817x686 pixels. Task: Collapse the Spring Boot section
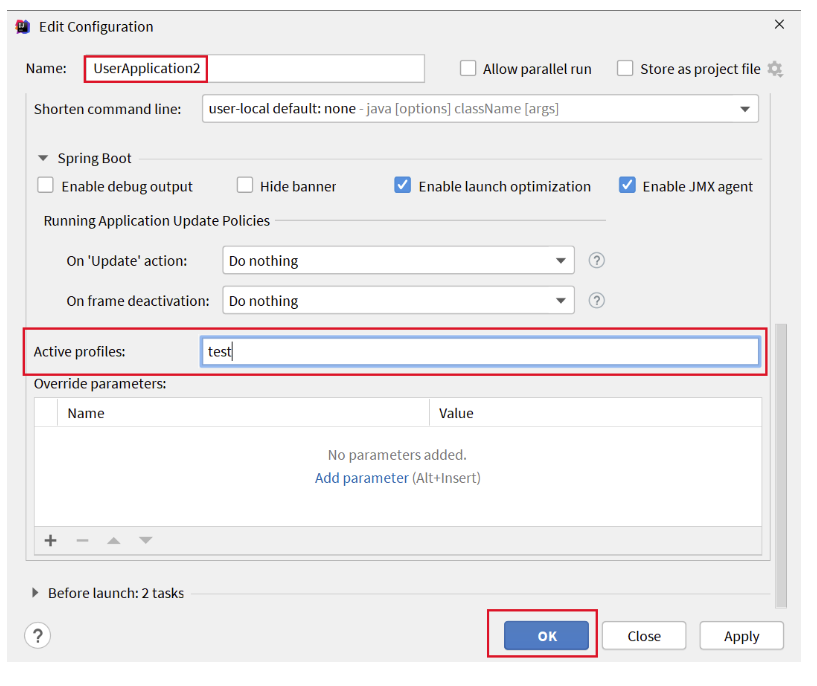(x=43, y=158)
